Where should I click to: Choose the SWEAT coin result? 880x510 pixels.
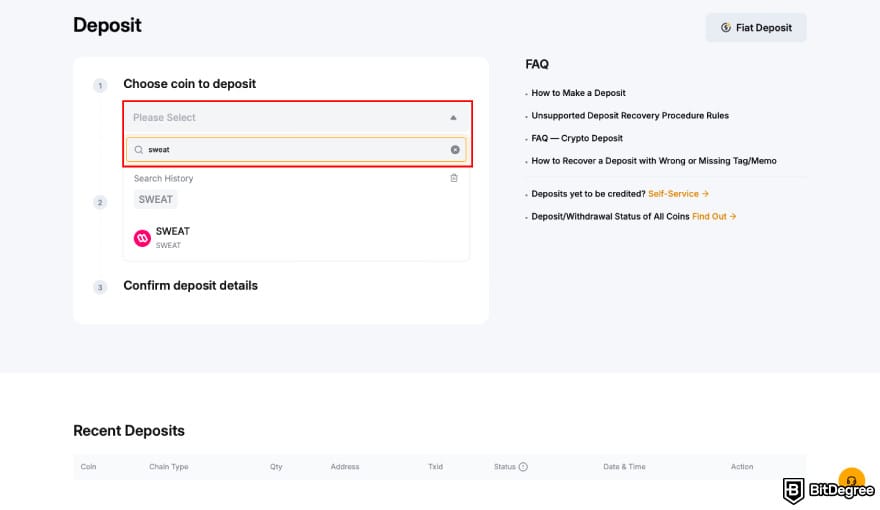click(296, 238)
